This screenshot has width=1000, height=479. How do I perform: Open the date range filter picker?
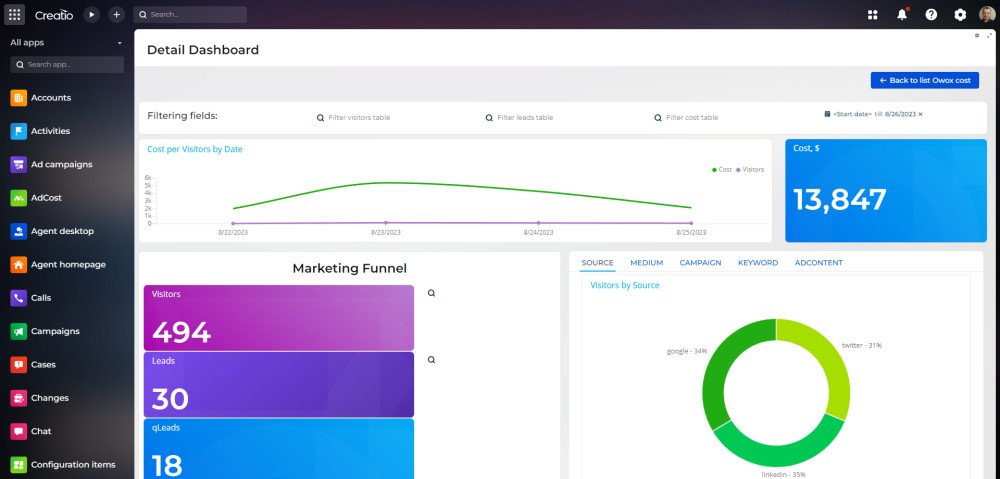[870, 114]
